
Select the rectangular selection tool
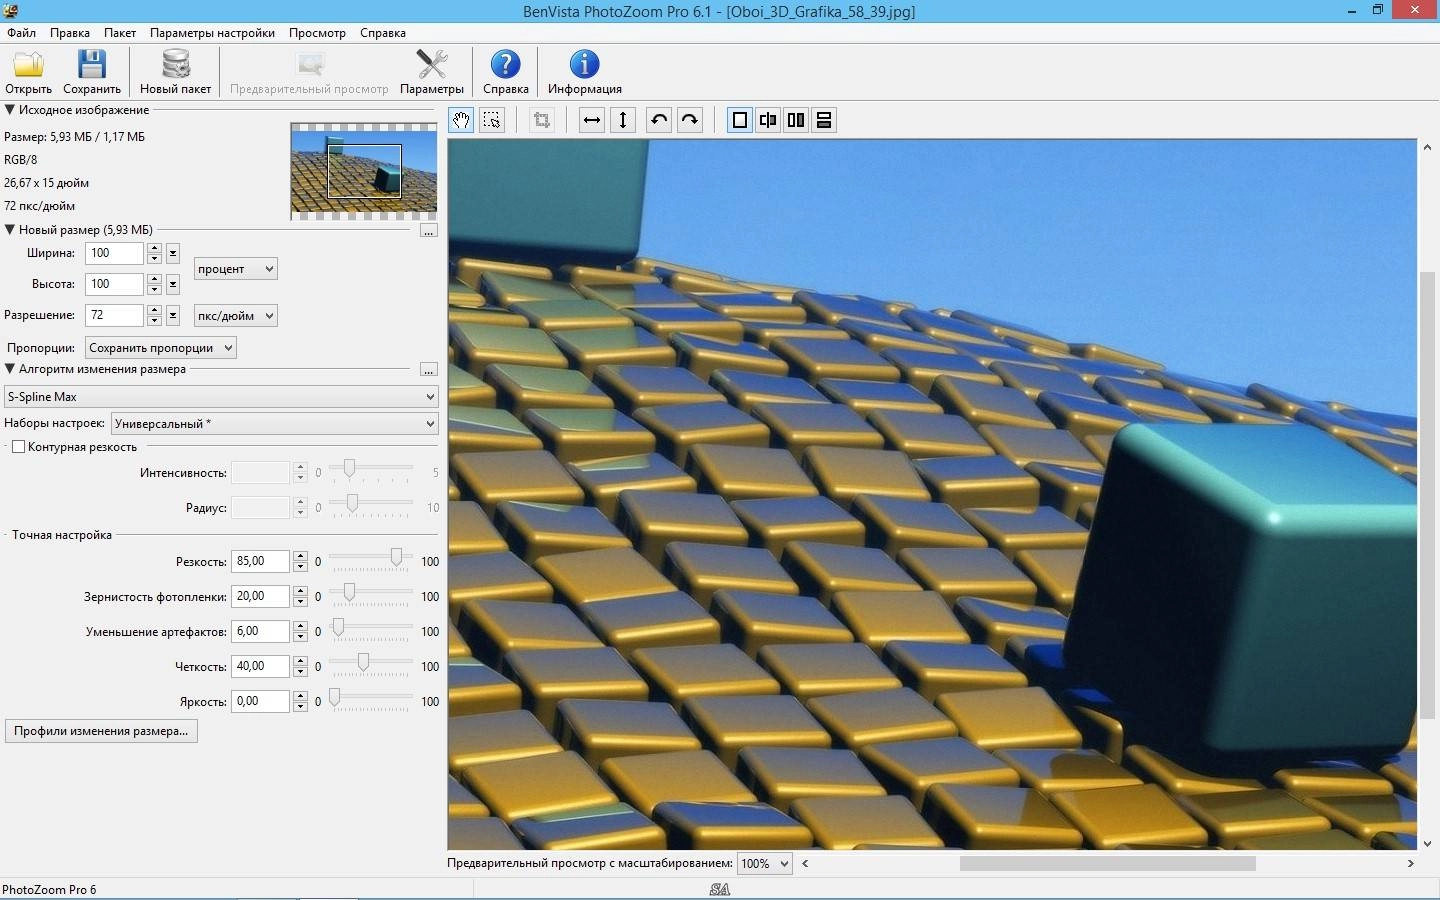pyautogui.click(x=492, y=120)
